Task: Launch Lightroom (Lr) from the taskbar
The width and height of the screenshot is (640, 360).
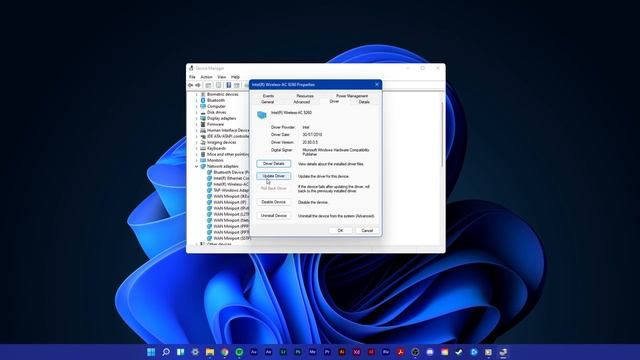Action: pos(283,352)
